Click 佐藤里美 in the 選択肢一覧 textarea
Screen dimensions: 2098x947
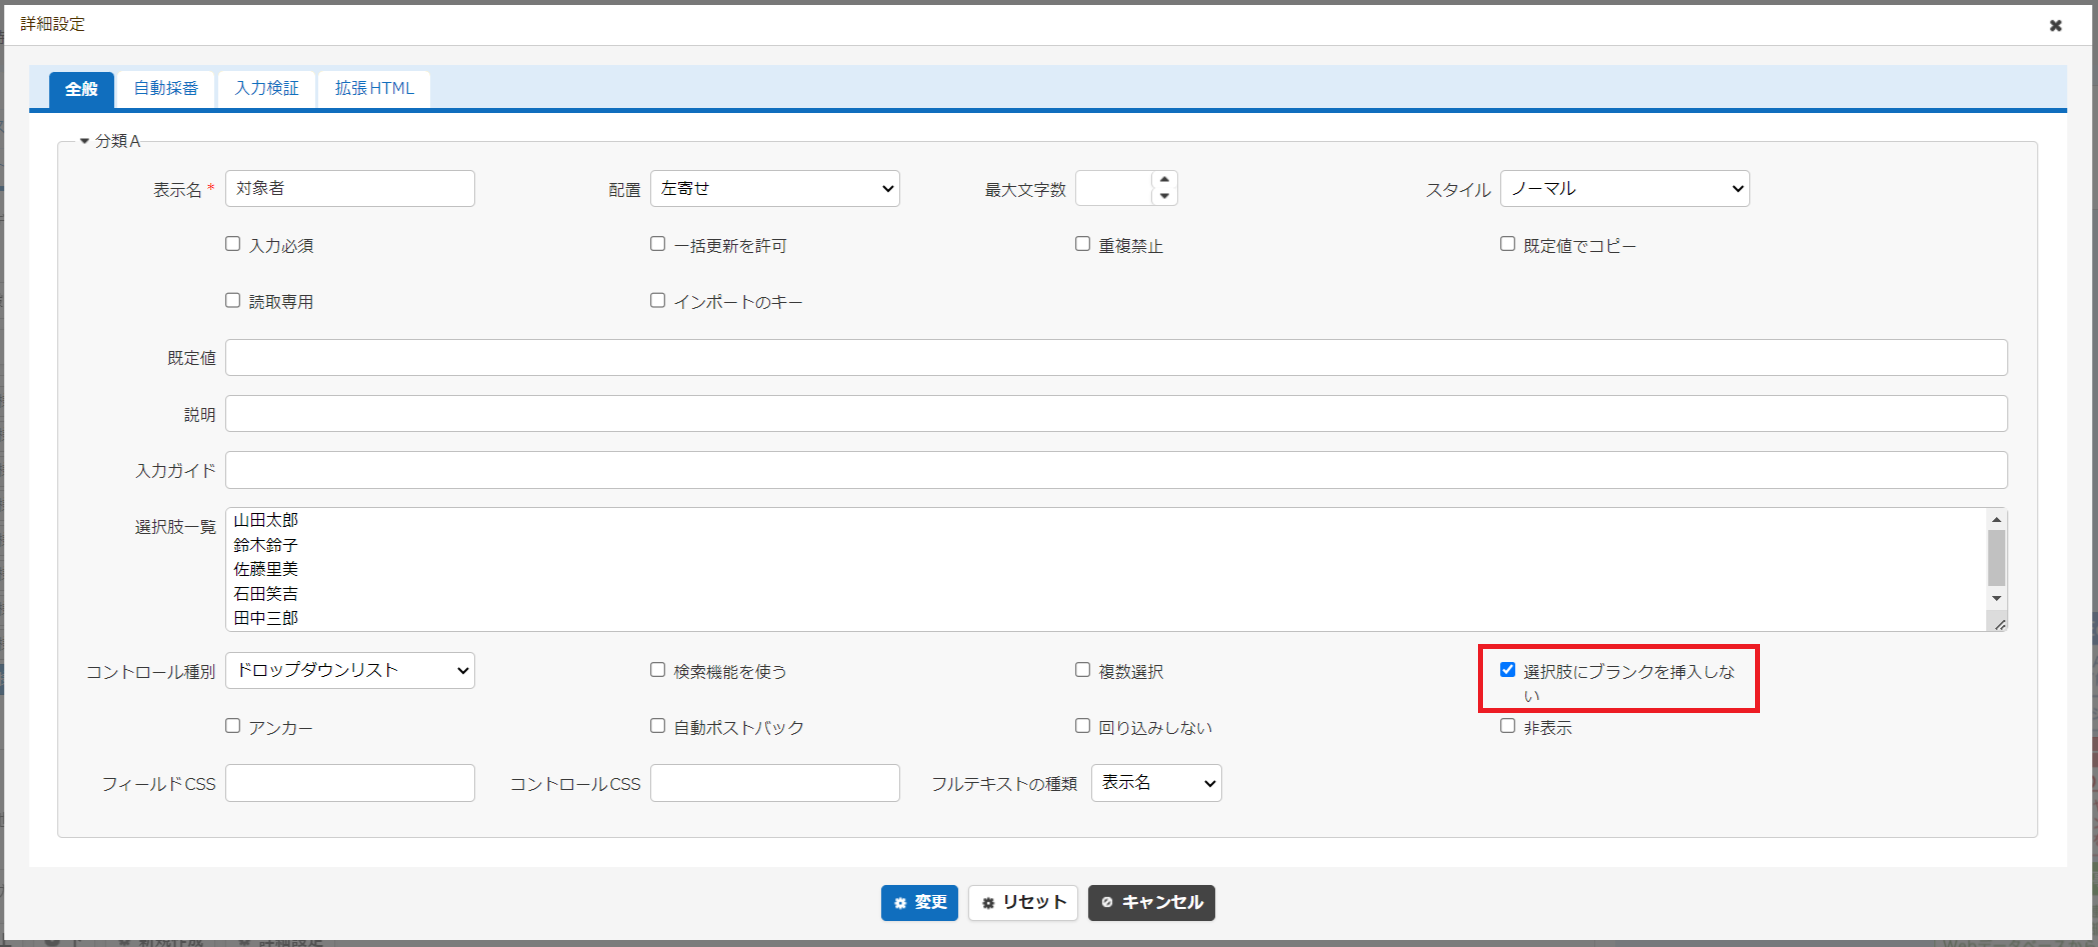266,569
